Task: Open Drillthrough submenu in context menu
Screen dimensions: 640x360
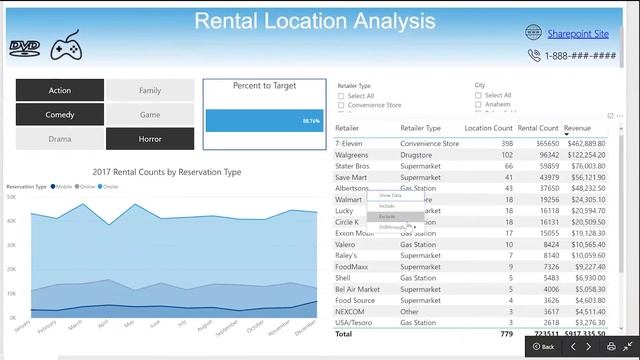Action: pyautogui.click(x=395, y=227)
